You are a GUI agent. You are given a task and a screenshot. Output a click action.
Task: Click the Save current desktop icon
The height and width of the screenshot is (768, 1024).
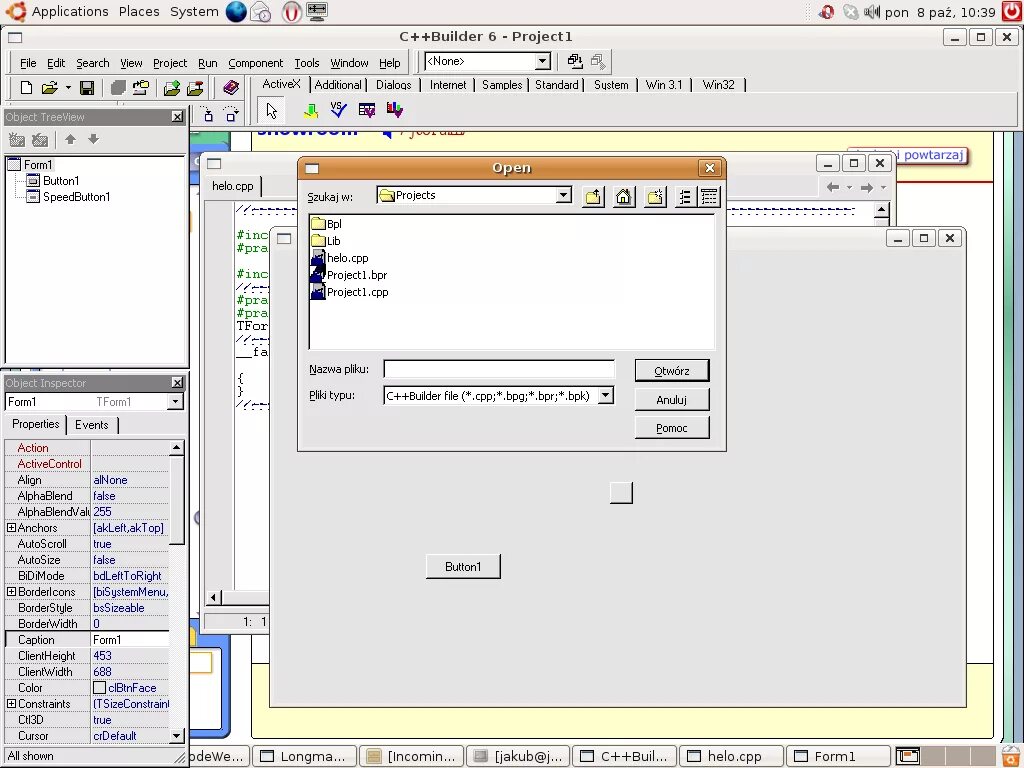point(575,61)
